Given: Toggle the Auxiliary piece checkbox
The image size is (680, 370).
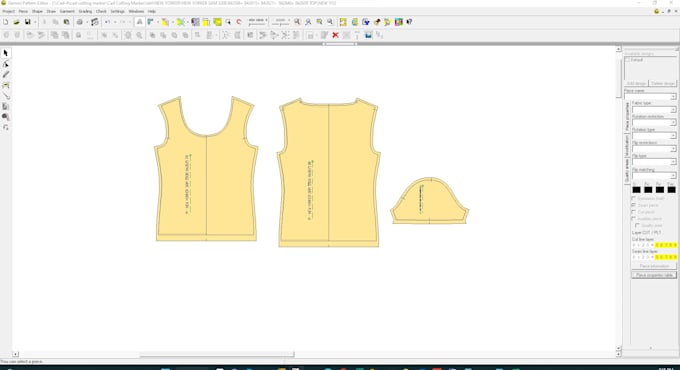Looking at the screenshot, I should 634,219.
